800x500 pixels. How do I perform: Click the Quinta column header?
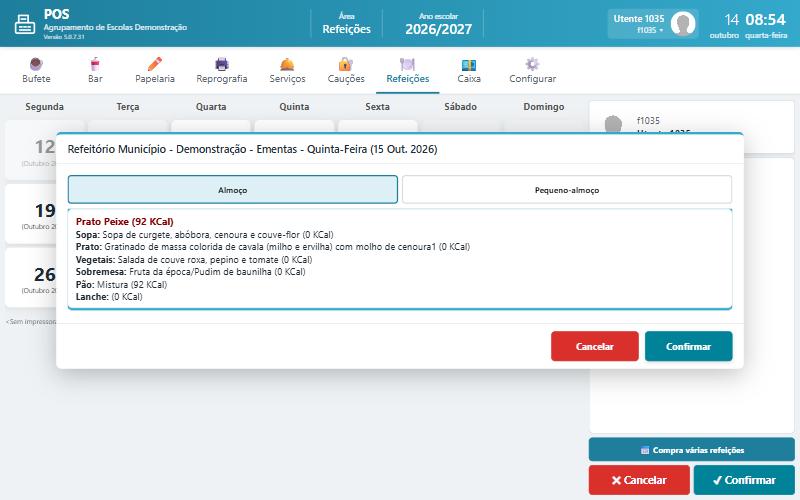[294, 107]
